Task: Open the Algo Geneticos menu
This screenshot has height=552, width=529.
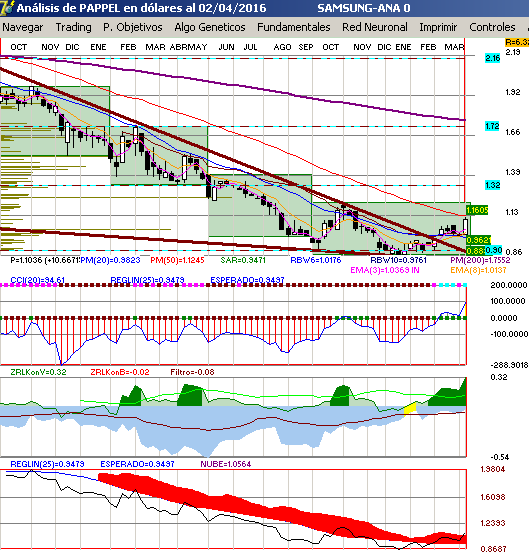Action: [x=210, y=27]
